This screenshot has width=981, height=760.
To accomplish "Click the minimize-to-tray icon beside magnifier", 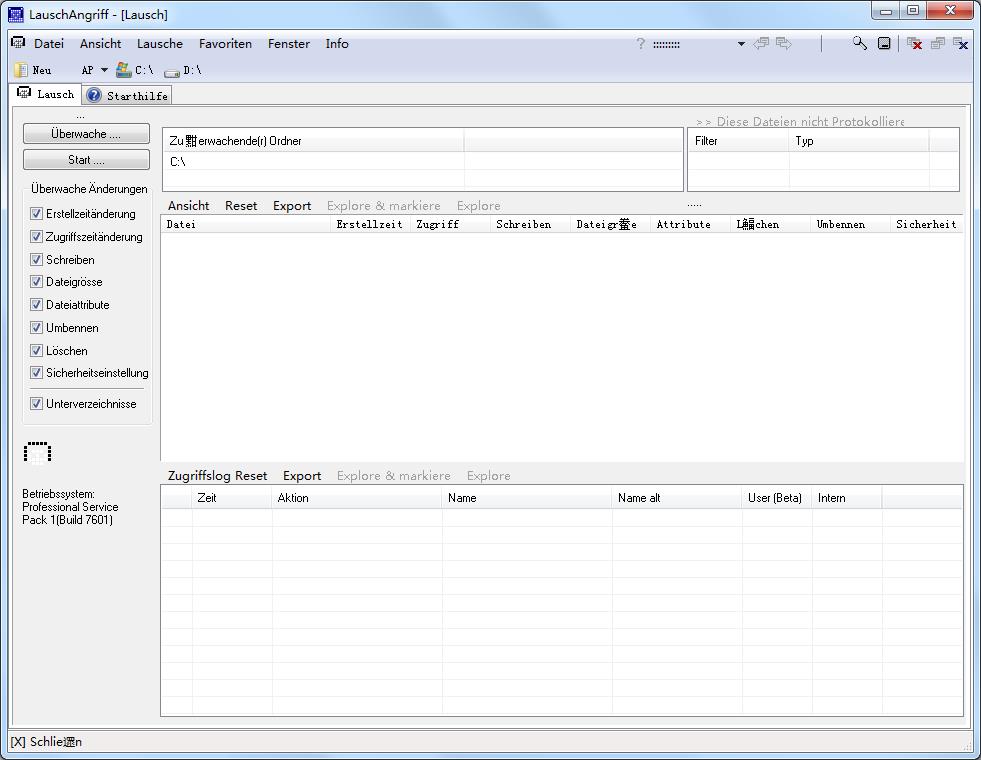I will pos(884,43).
